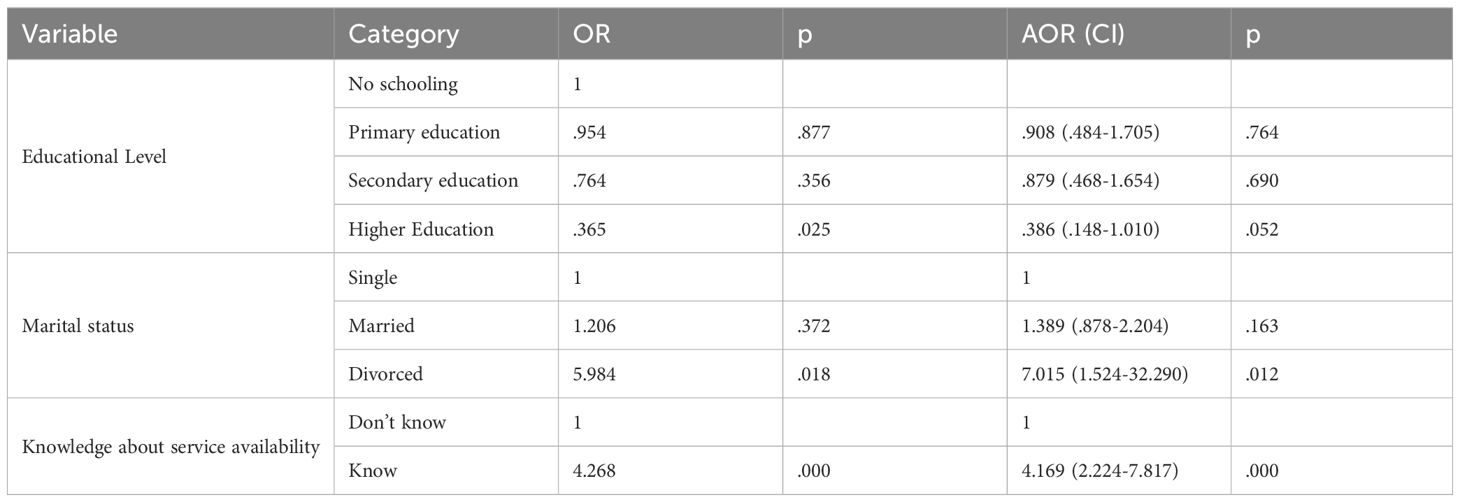Select the OR value 5.984

[x=591, y=374]
